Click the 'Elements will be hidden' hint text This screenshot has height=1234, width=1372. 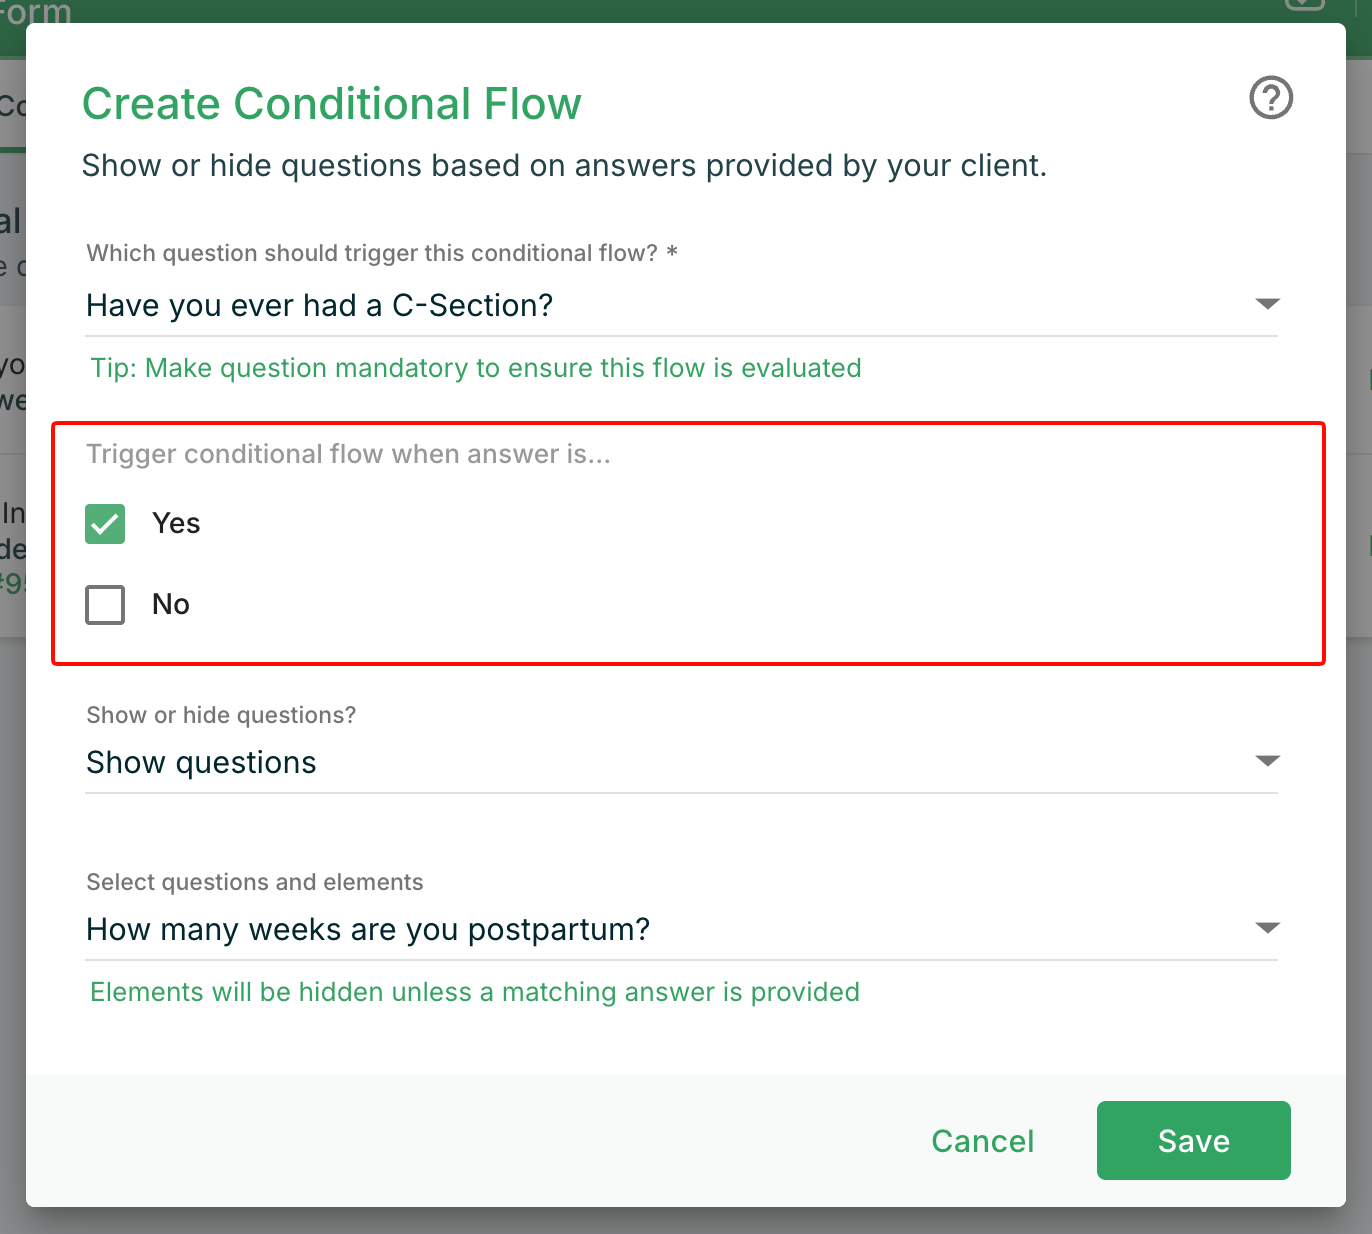pos(475,992)
